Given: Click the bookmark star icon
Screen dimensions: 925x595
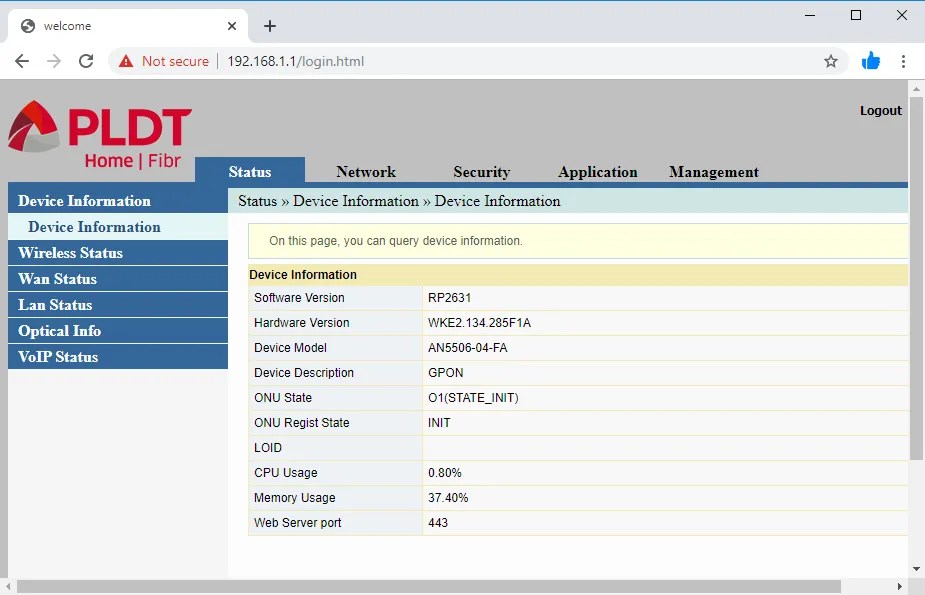Looking at the screenshot, I should pyautogui.click(x=831, y=61).
